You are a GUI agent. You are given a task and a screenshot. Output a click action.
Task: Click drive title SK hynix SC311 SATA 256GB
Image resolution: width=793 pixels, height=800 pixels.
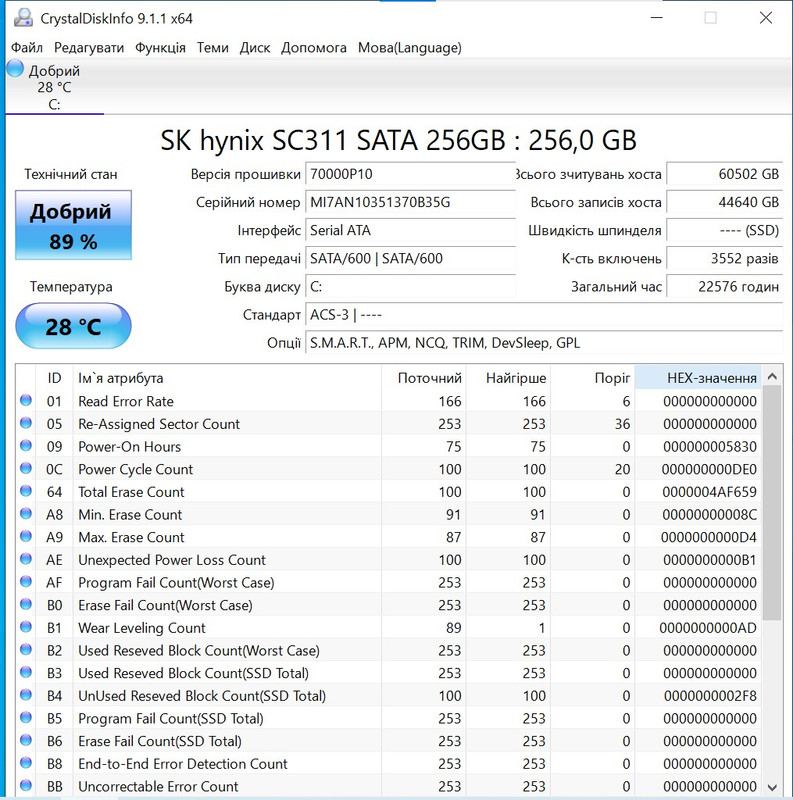click(398, 140)
